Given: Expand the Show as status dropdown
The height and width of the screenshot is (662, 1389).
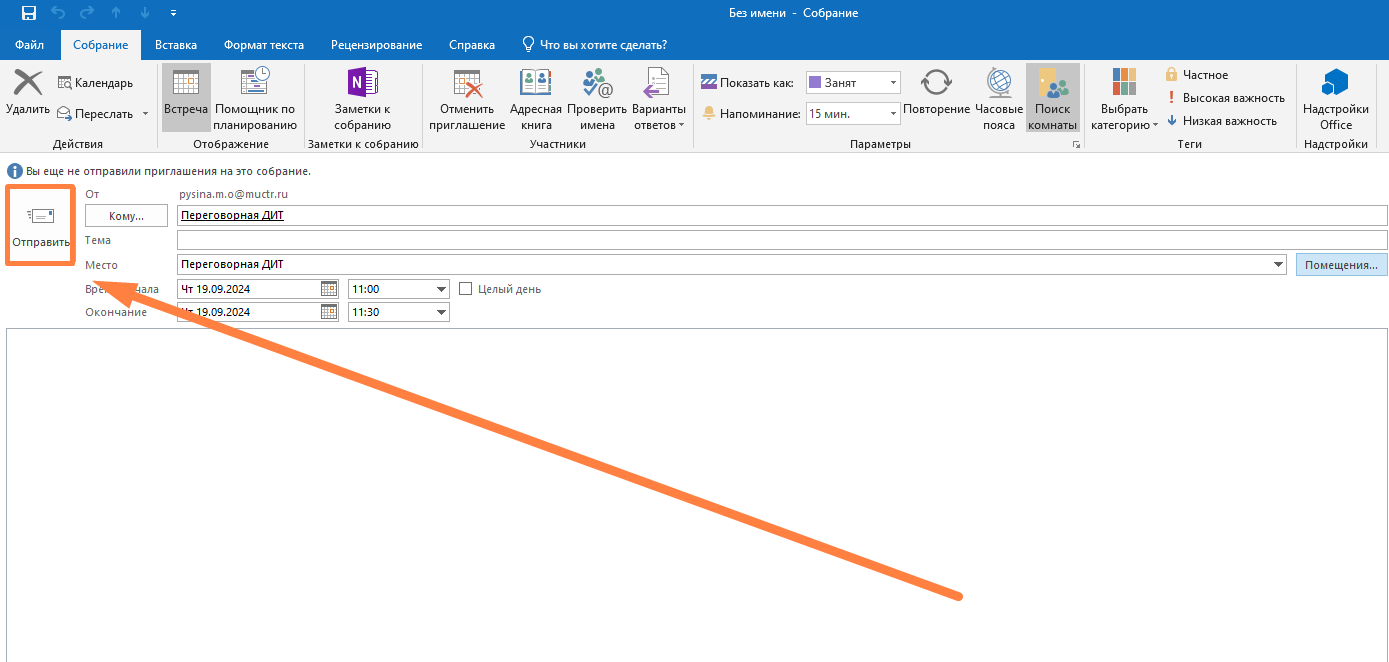Looking at the screenshot, I should pos(893,83).
